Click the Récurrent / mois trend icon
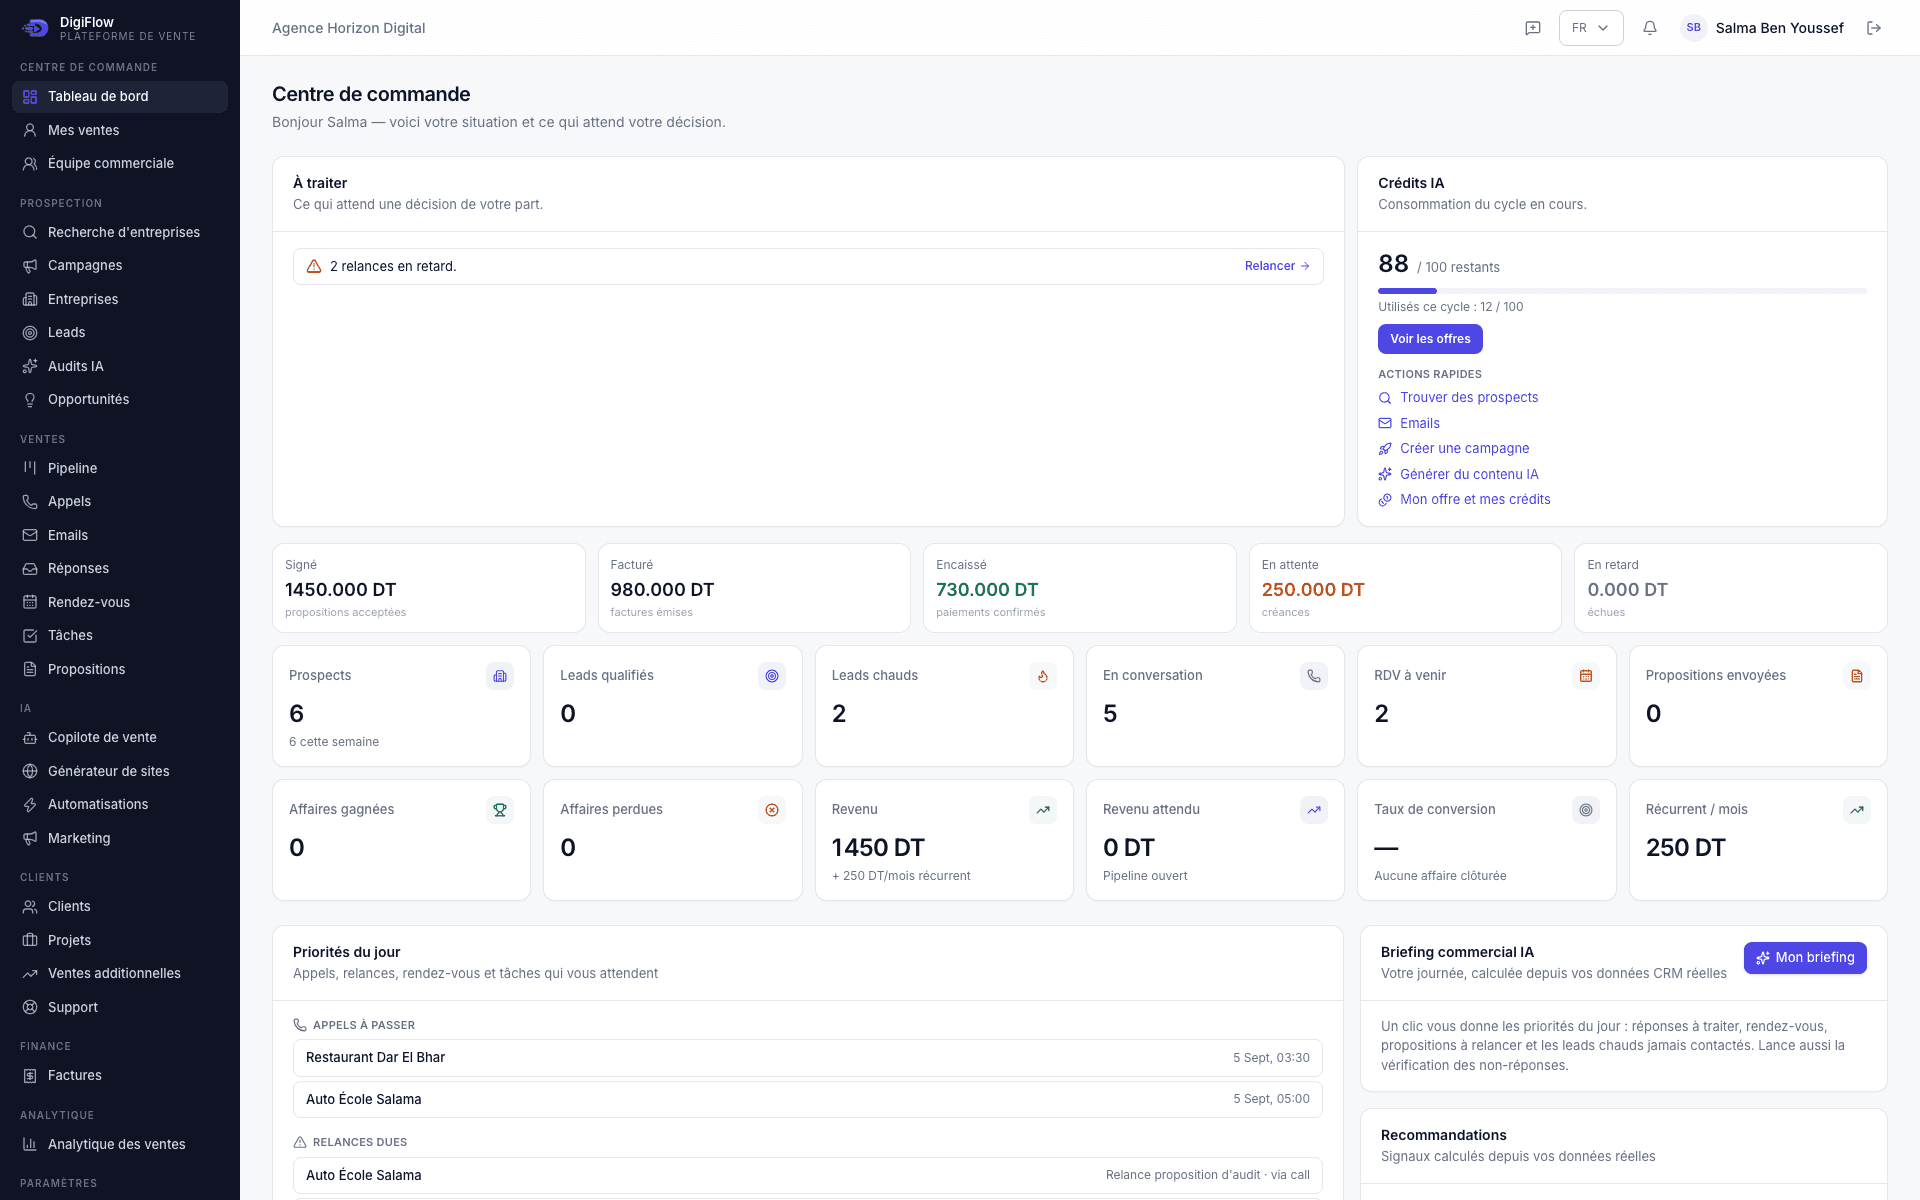 click(1857, 810)
